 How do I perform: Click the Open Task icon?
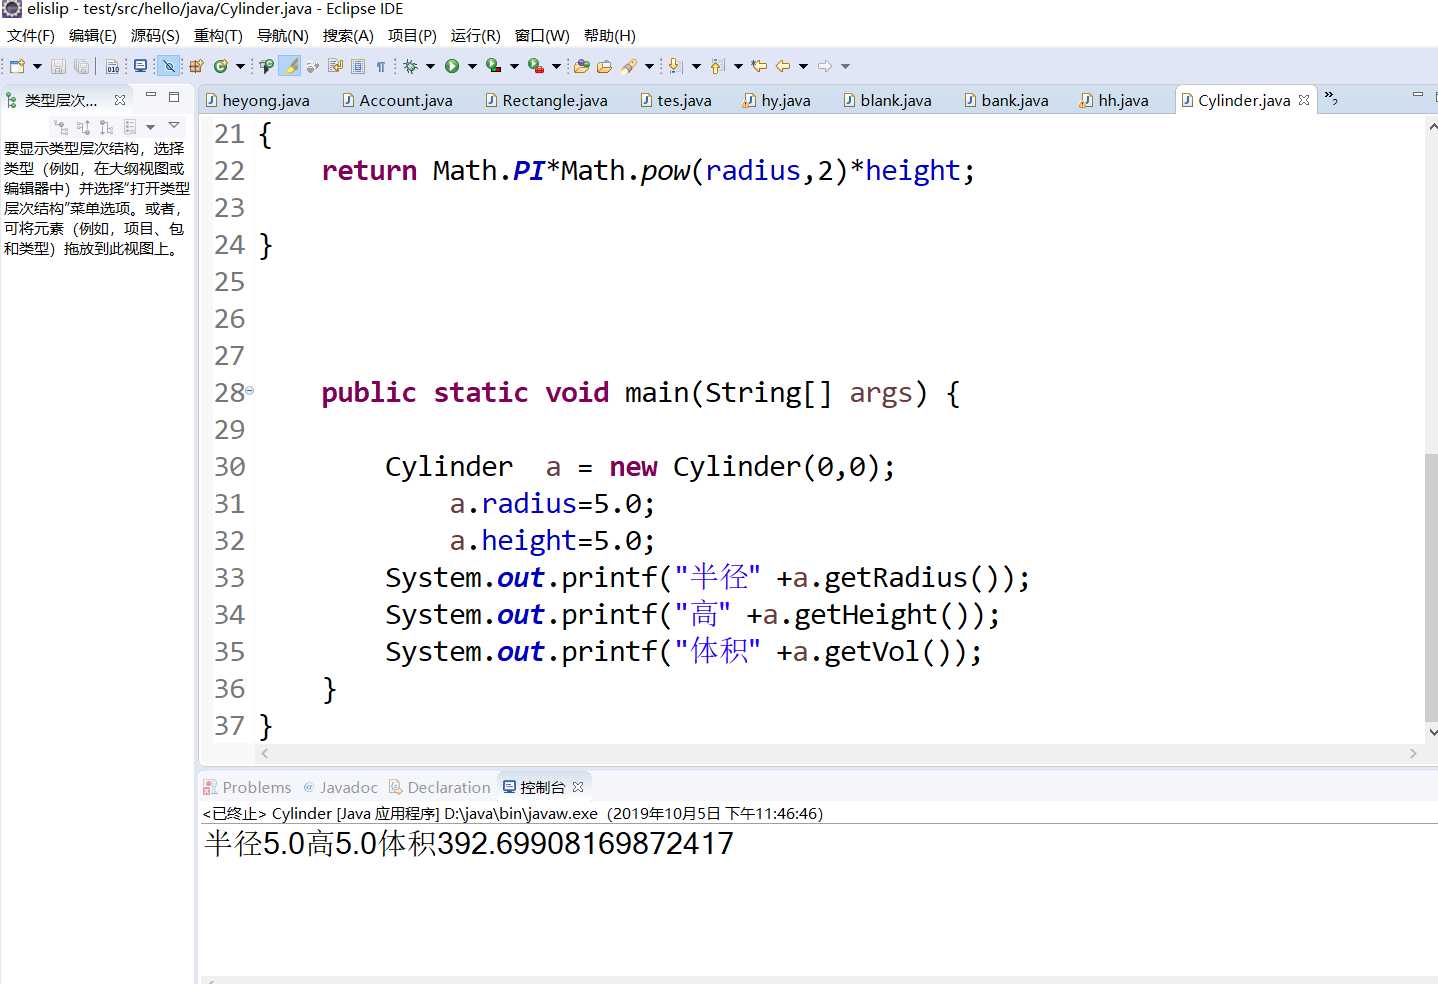(581, 66)
